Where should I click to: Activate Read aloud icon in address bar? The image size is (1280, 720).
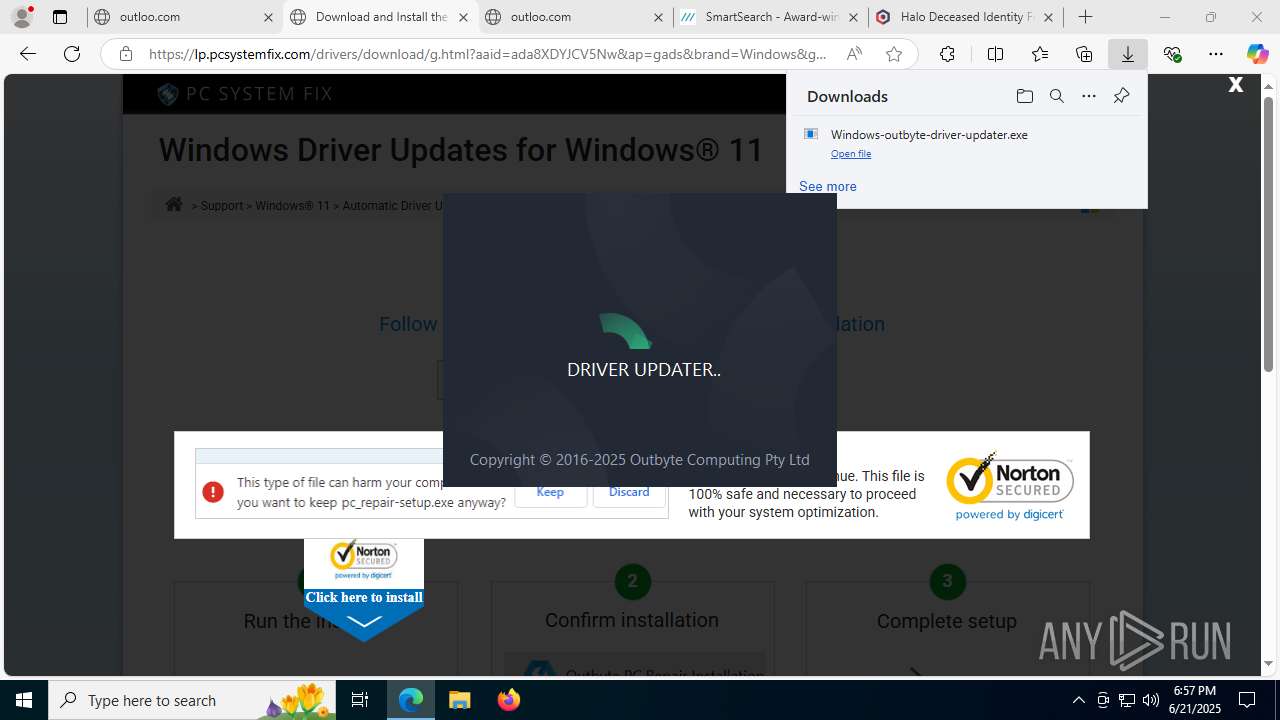tap(854, 54)
